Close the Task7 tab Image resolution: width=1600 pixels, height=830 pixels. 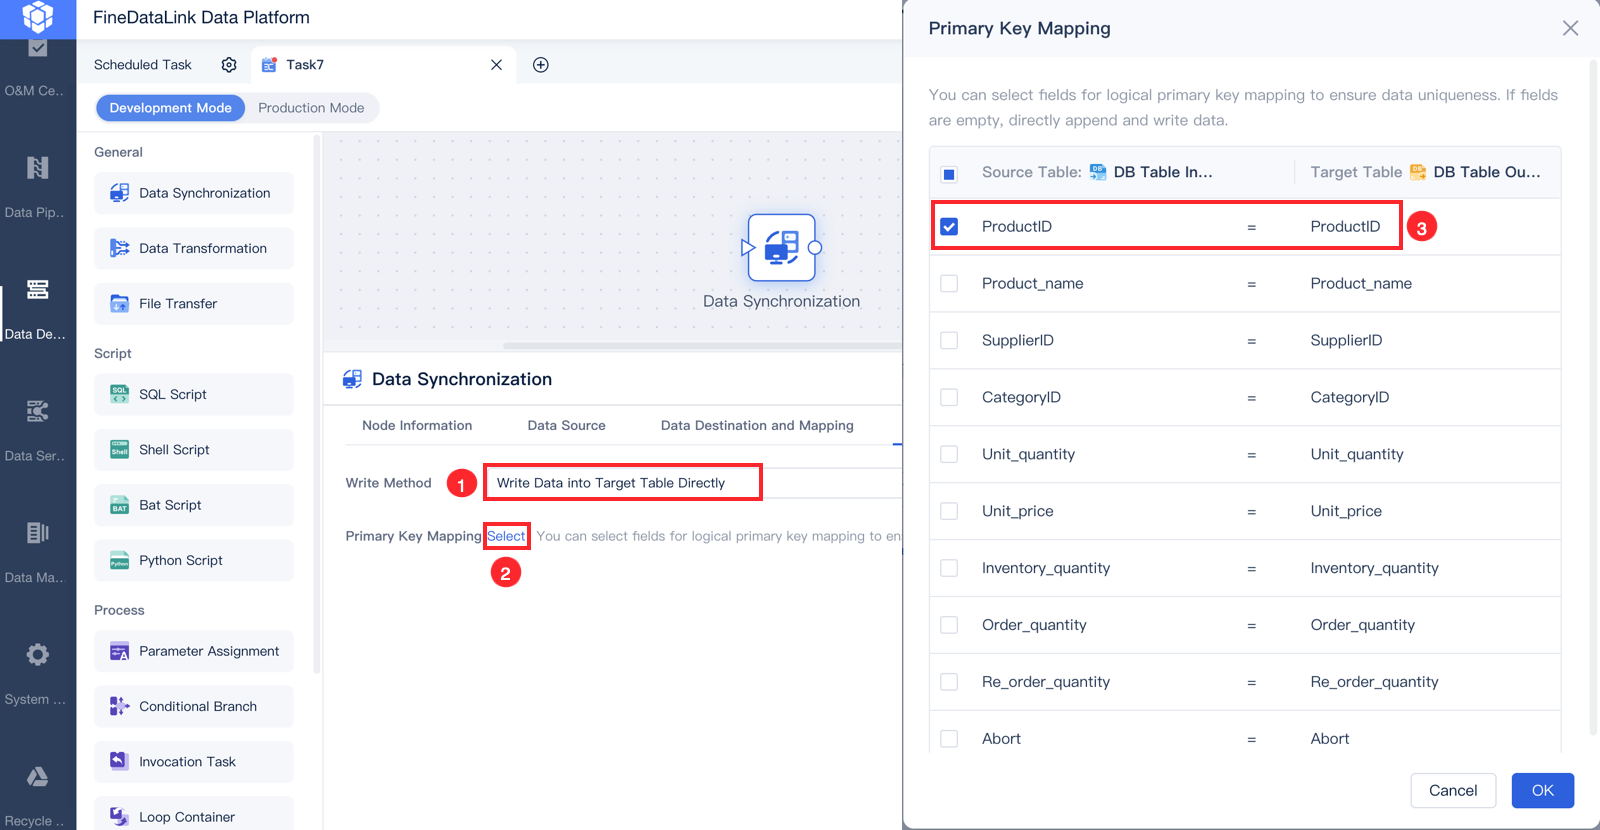point(496,65)
